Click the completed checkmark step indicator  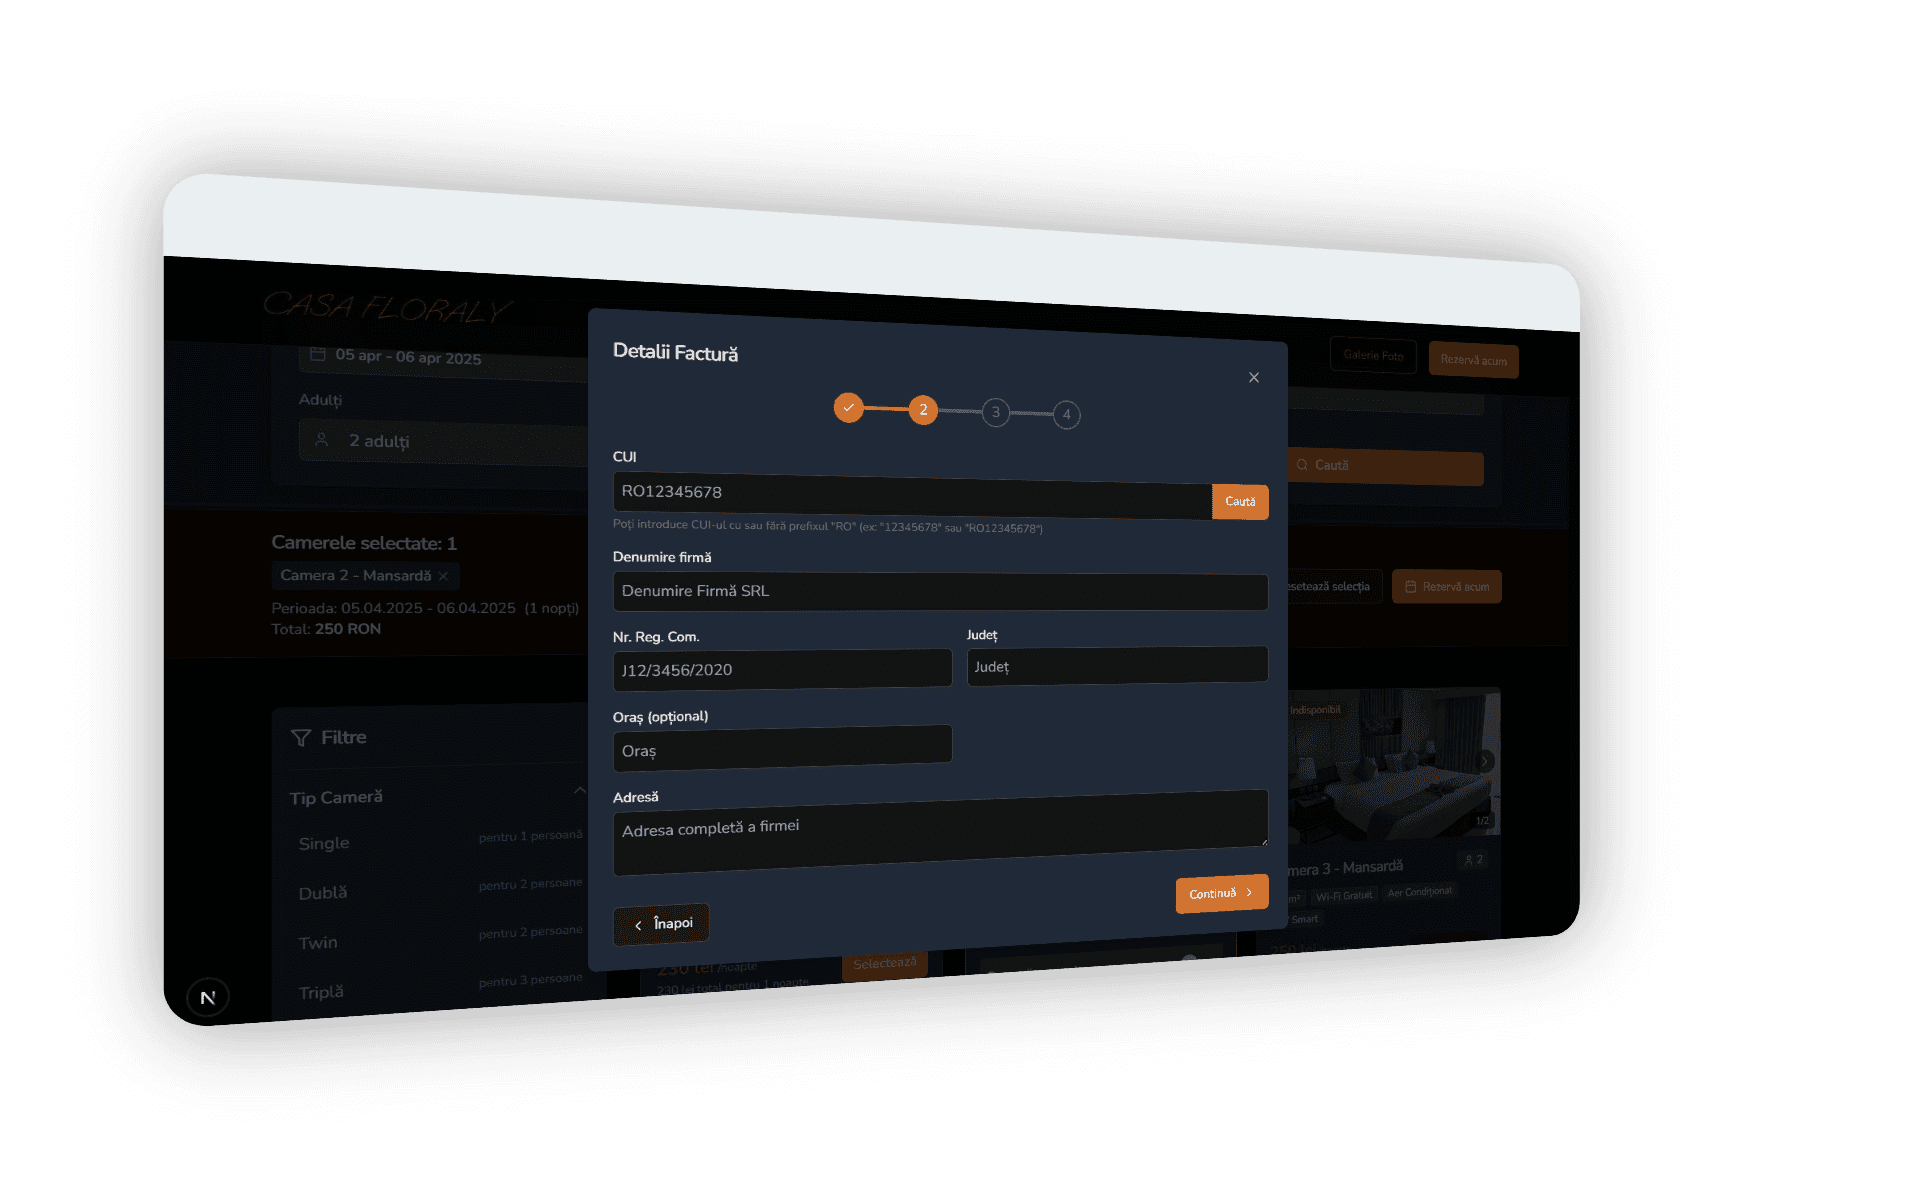848,408
